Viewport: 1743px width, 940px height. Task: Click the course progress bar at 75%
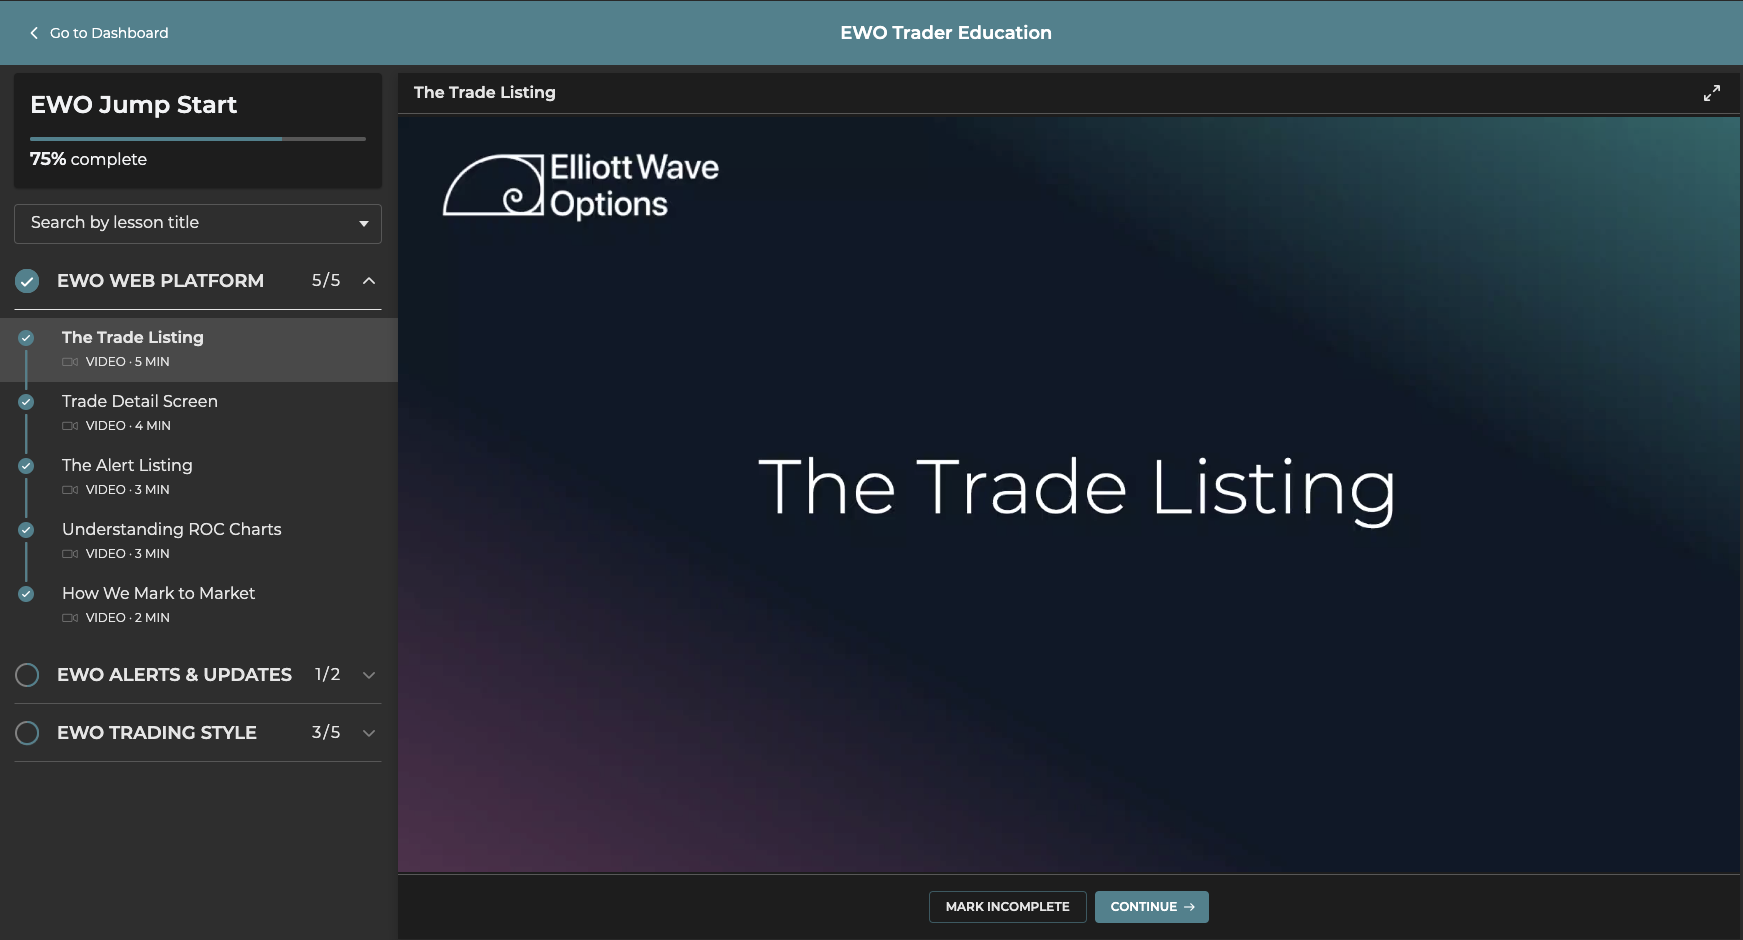coord(198,139)
